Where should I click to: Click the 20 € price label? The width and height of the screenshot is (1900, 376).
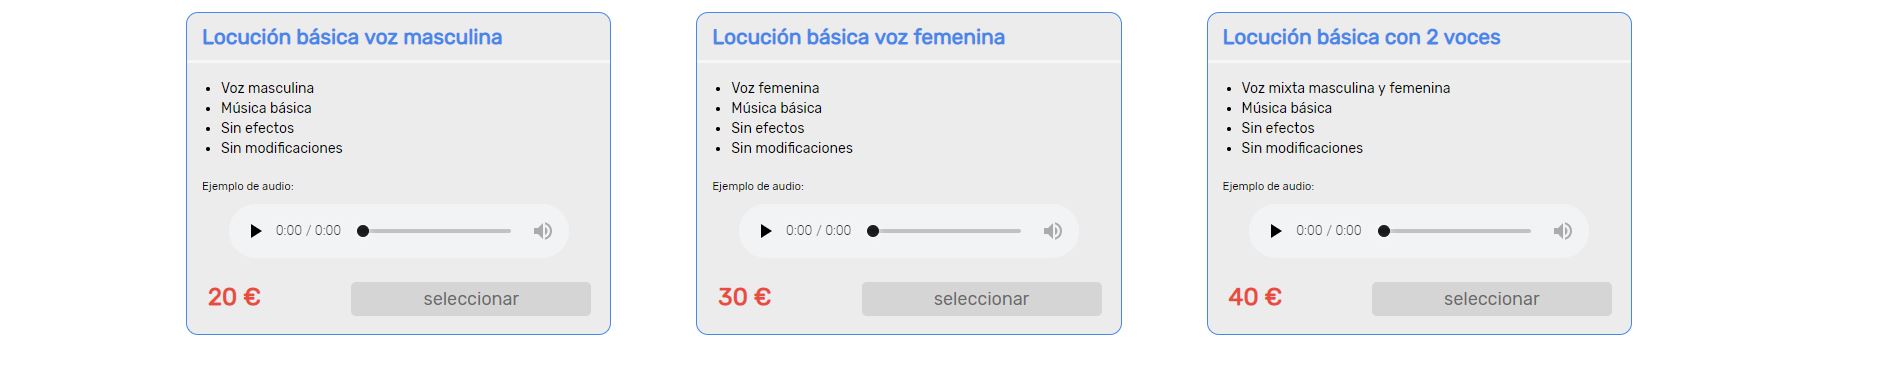click(234, 297)
